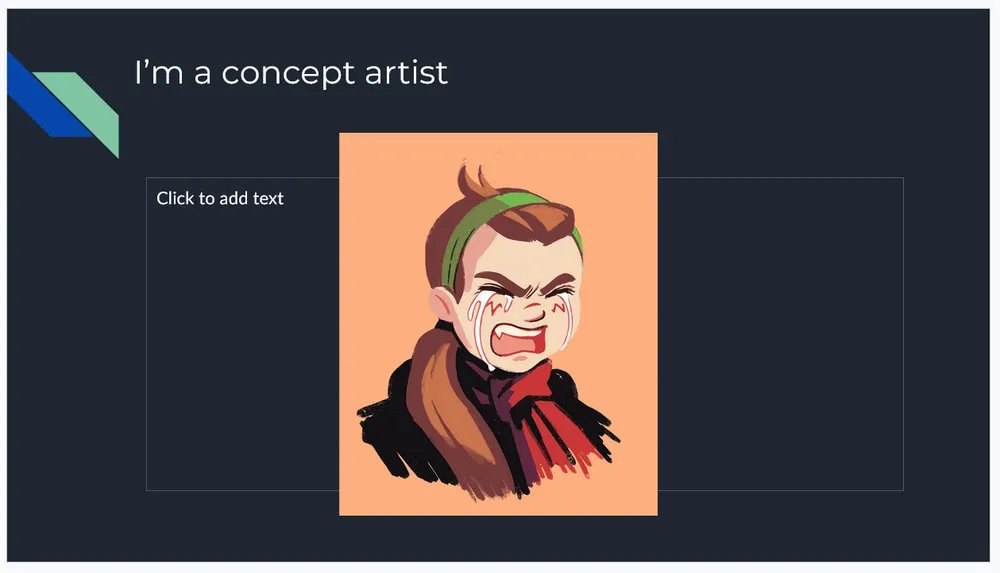Viewport: 1000px width, 573px height.
Task: Click the brown shawl on character's shoulder
Action: tap(450, 408)
